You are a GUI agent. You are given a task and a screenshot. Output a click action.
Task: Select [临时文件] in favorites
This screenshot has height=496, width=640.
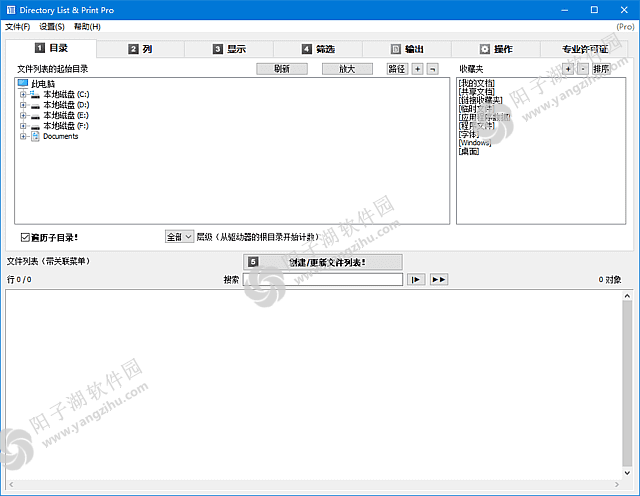[476, 109]
